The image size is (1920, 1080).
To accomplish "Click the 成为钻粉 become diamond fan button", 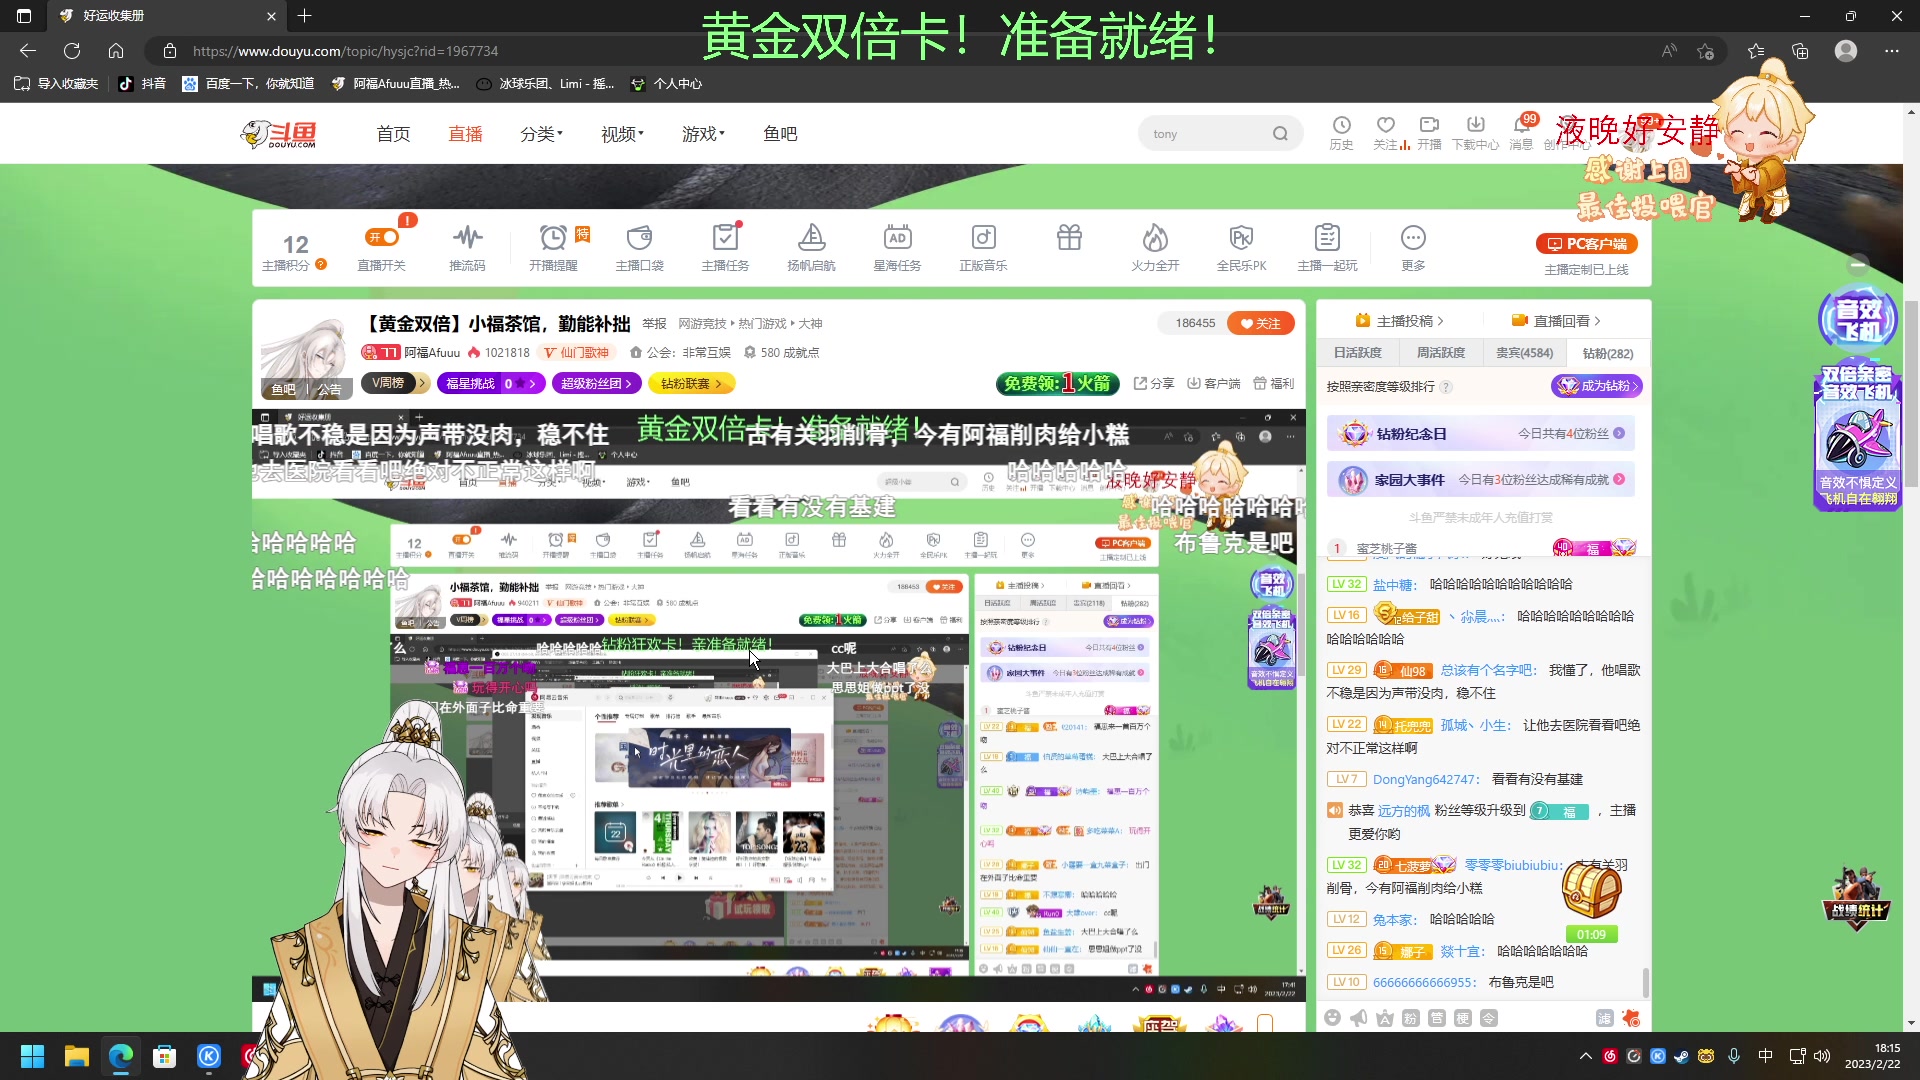I will [x=1596, y=386].
